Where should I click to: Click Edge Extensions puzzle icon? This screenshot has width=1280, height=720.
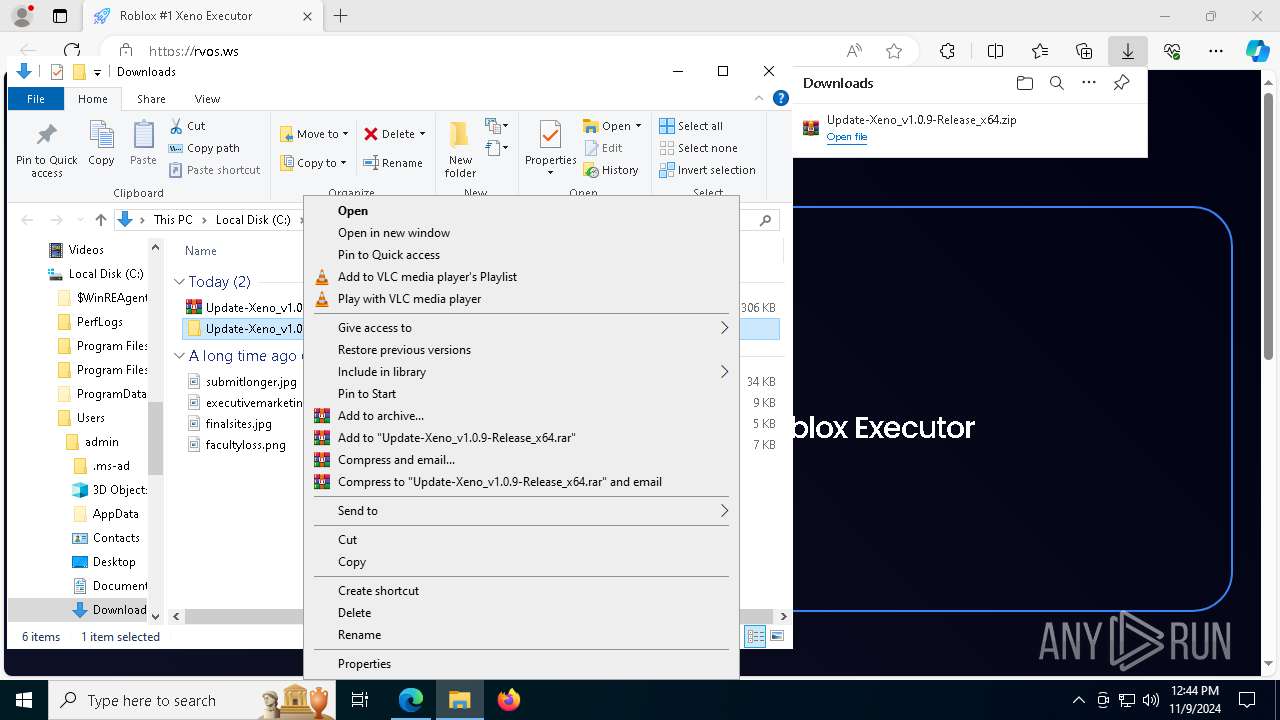947,51
